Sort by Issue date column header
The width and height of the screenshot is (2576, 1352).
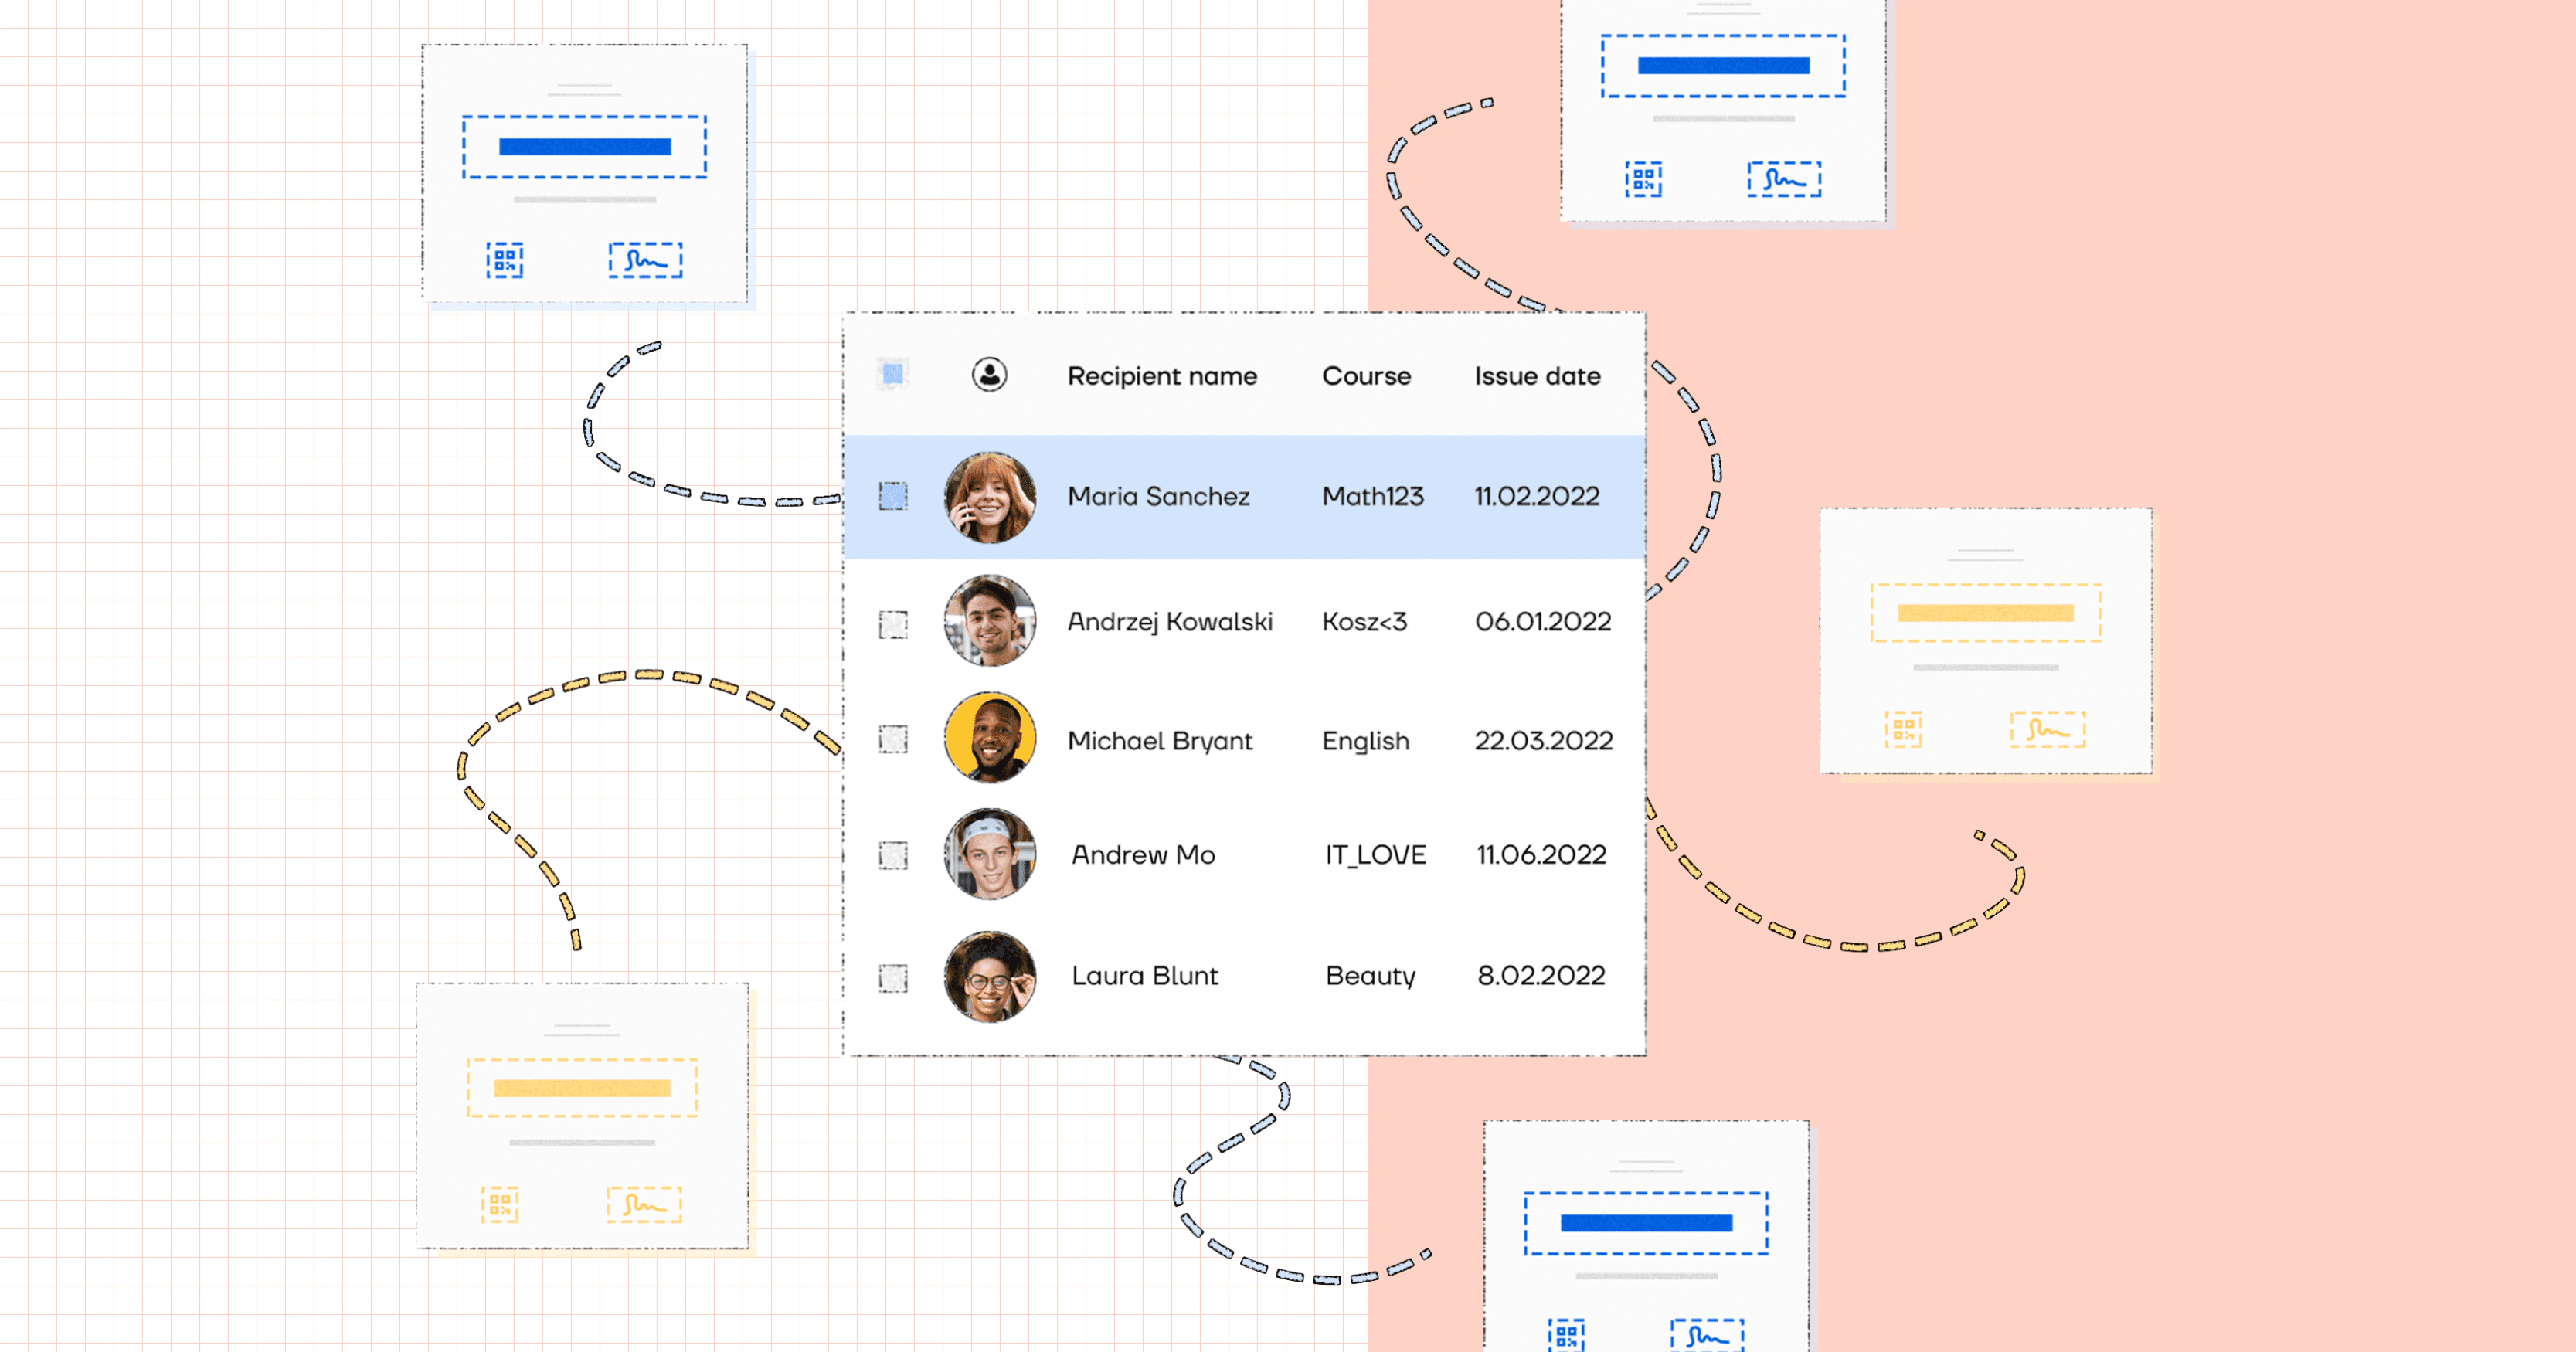click(x=1537, y=376)
